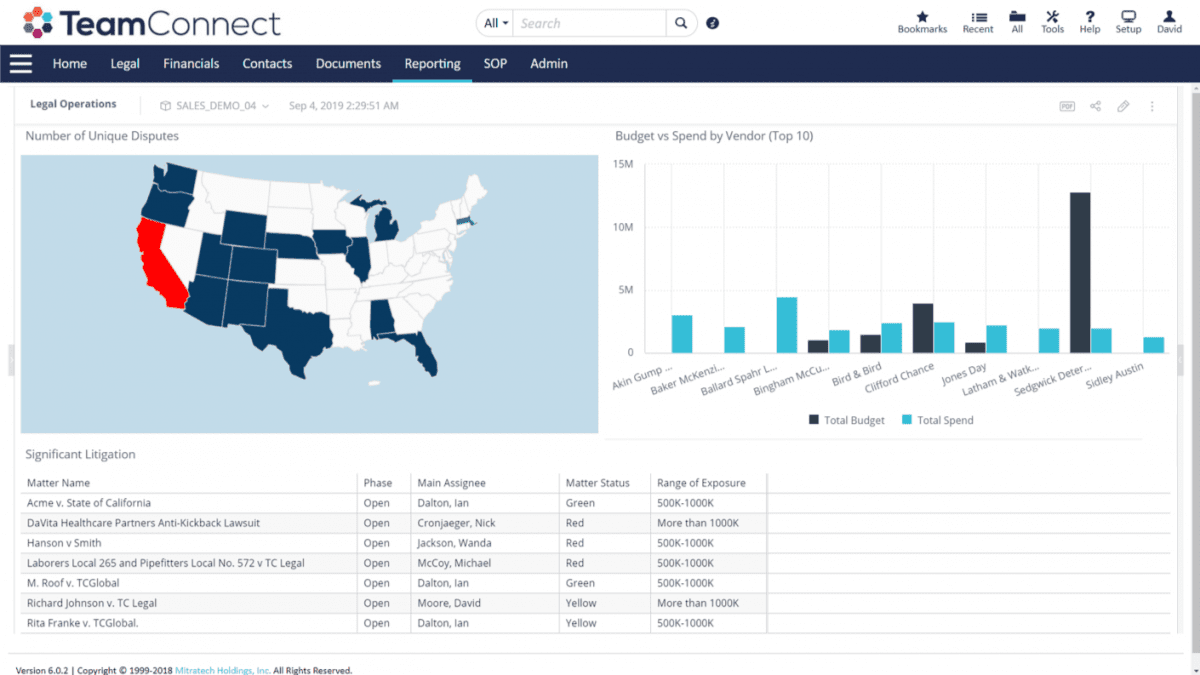Screen dimensions: 1200x675
Task: Click assignee 'Jackson, Wanda'
Action: coord(453,543)
